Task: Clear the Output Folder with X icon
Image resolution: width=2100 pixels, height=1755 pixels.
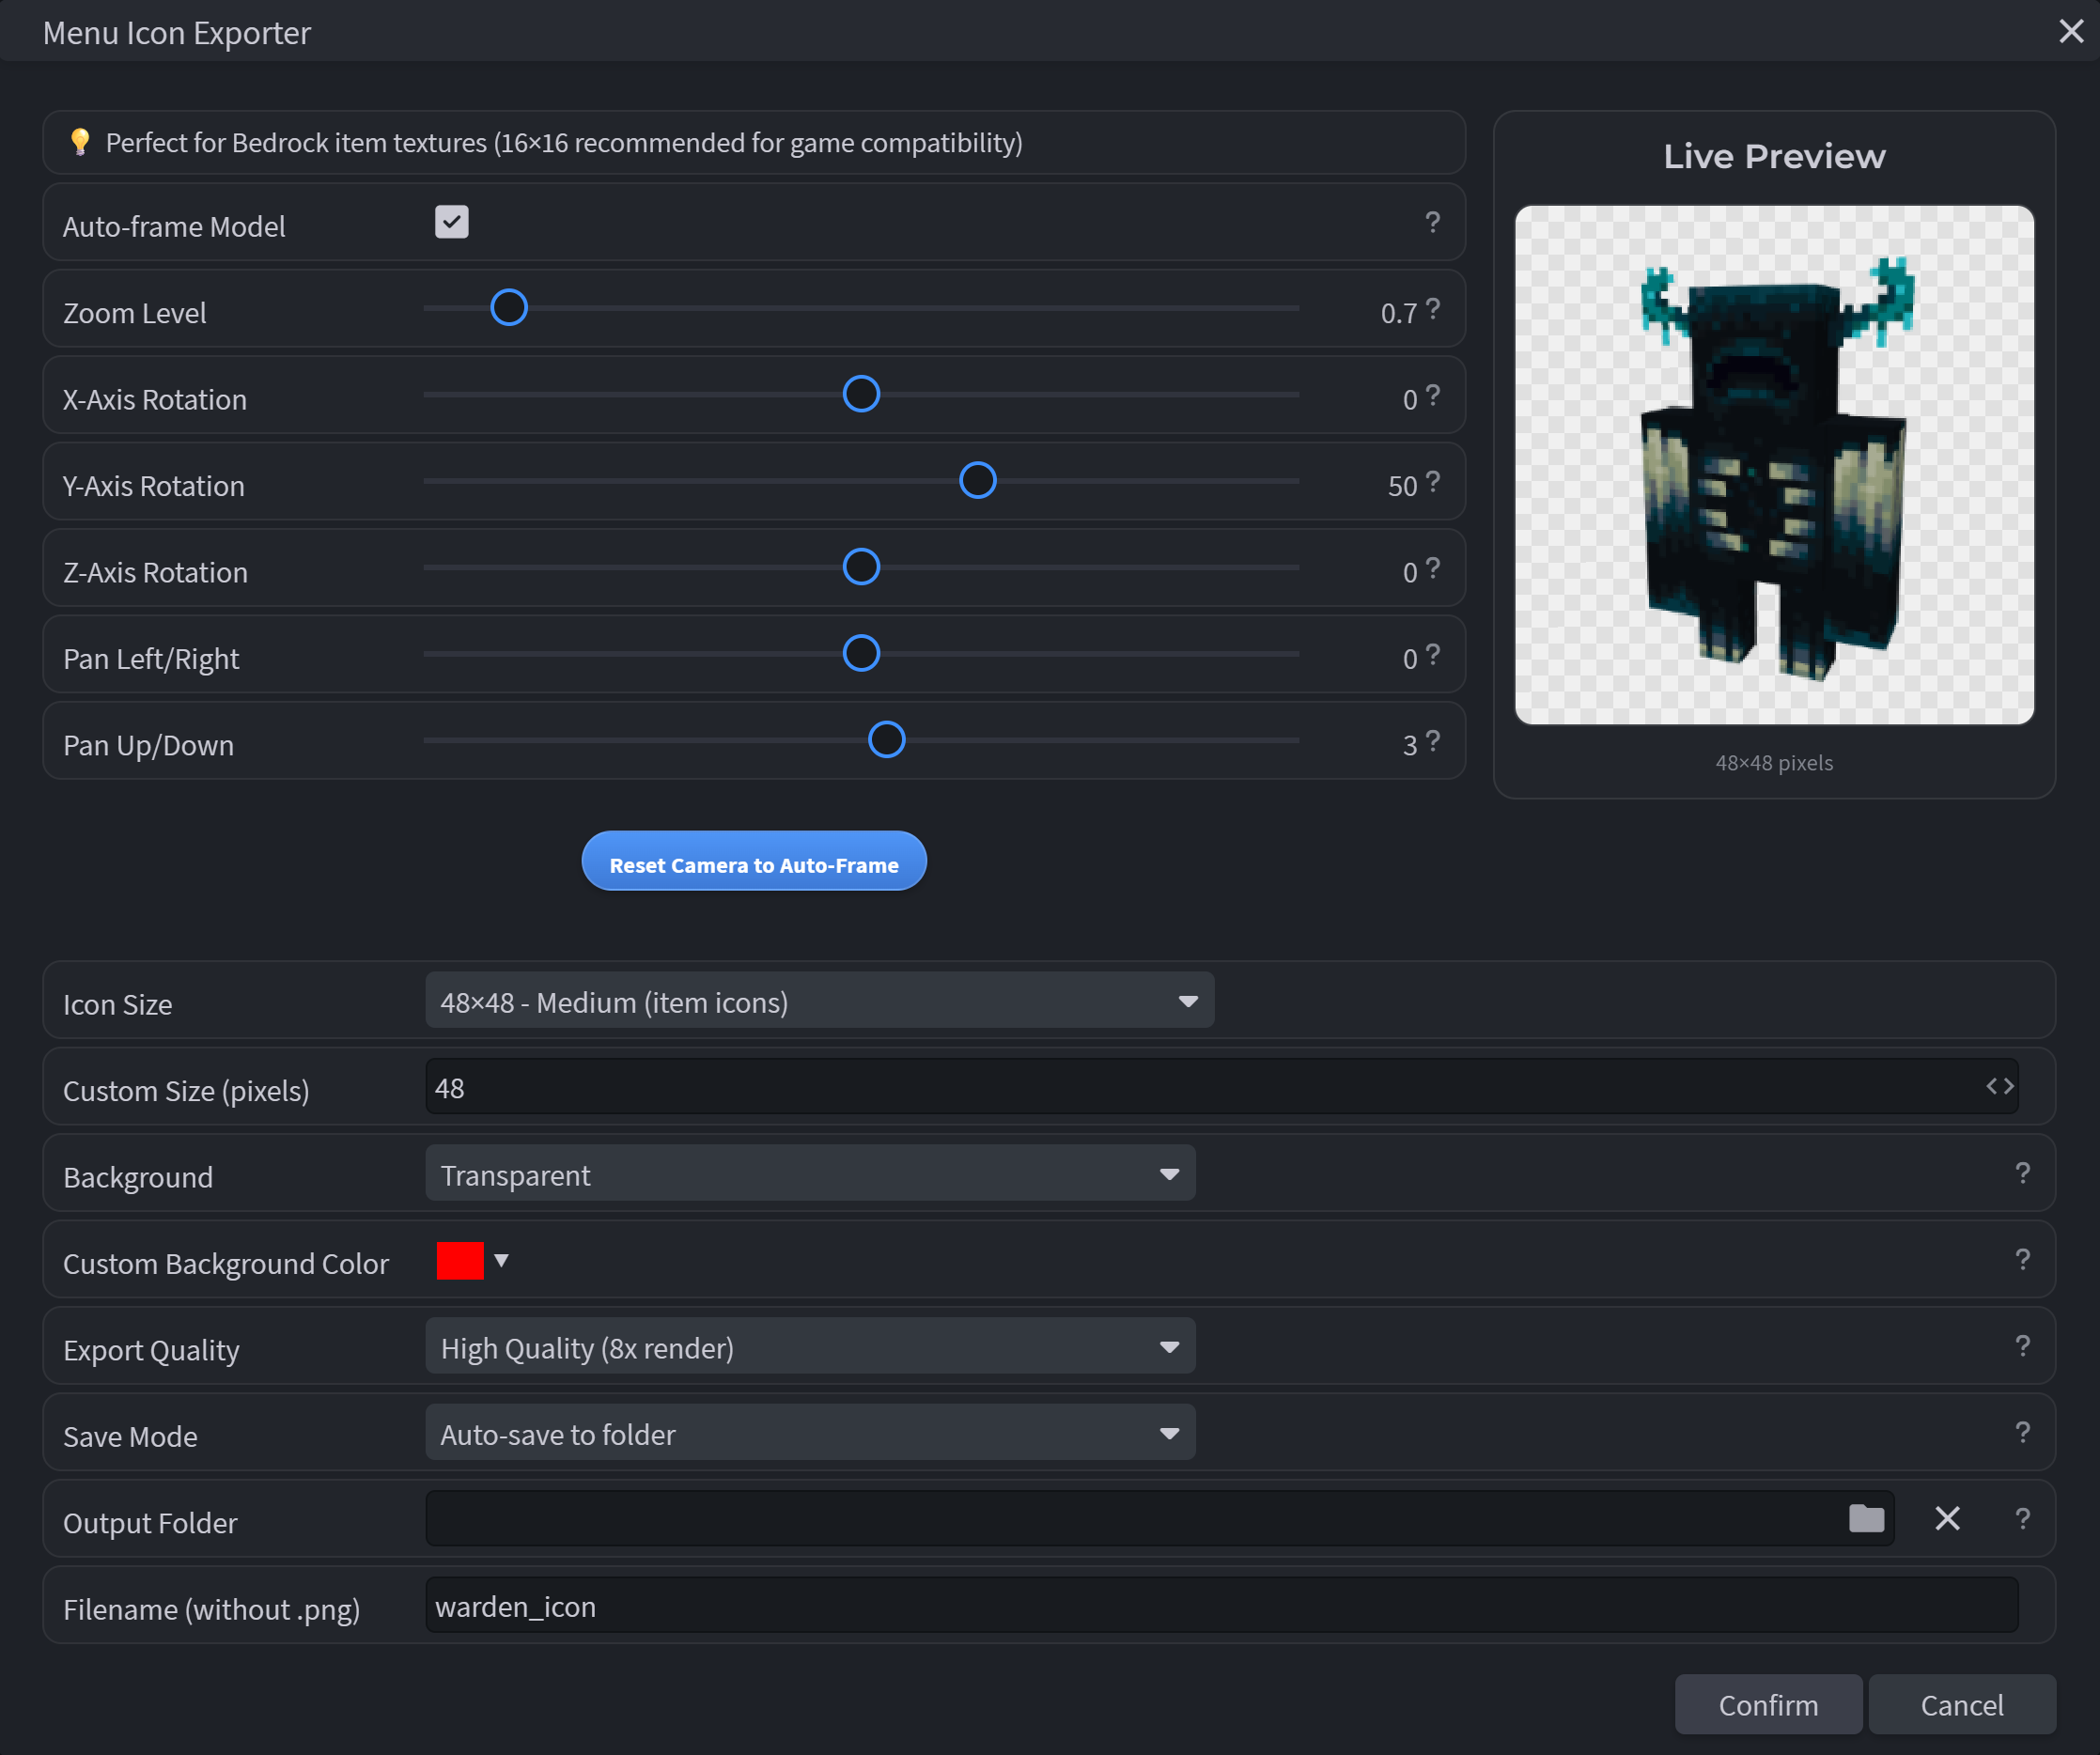Action: (x=1947, y=1519)
